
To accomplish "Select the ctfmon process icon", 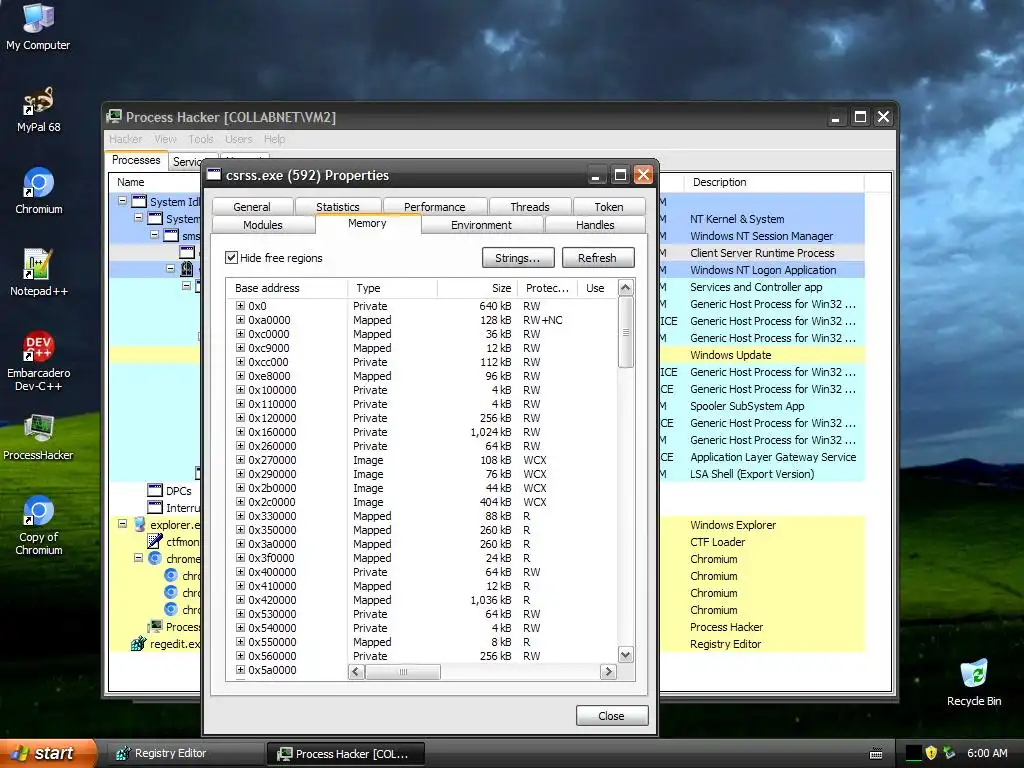I will pyautogui.click(x=155, y=541).
